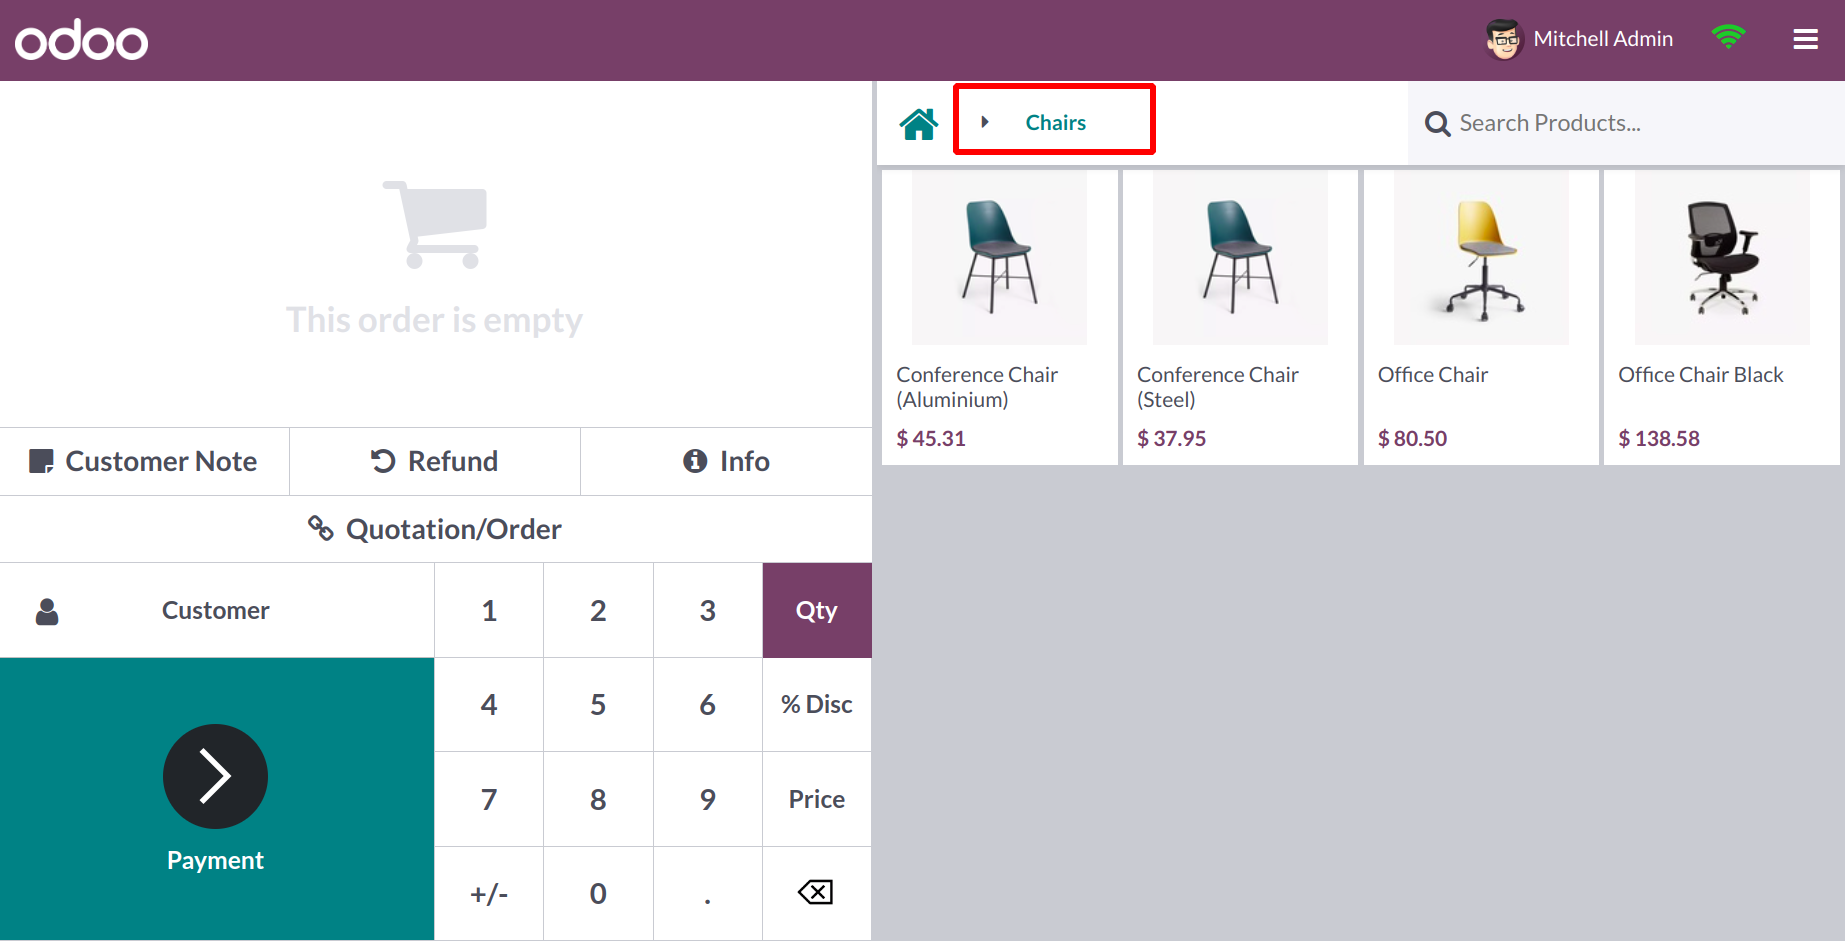1845x941 pixels.
Task: Add a Customer Note
Action: (144, 461)
